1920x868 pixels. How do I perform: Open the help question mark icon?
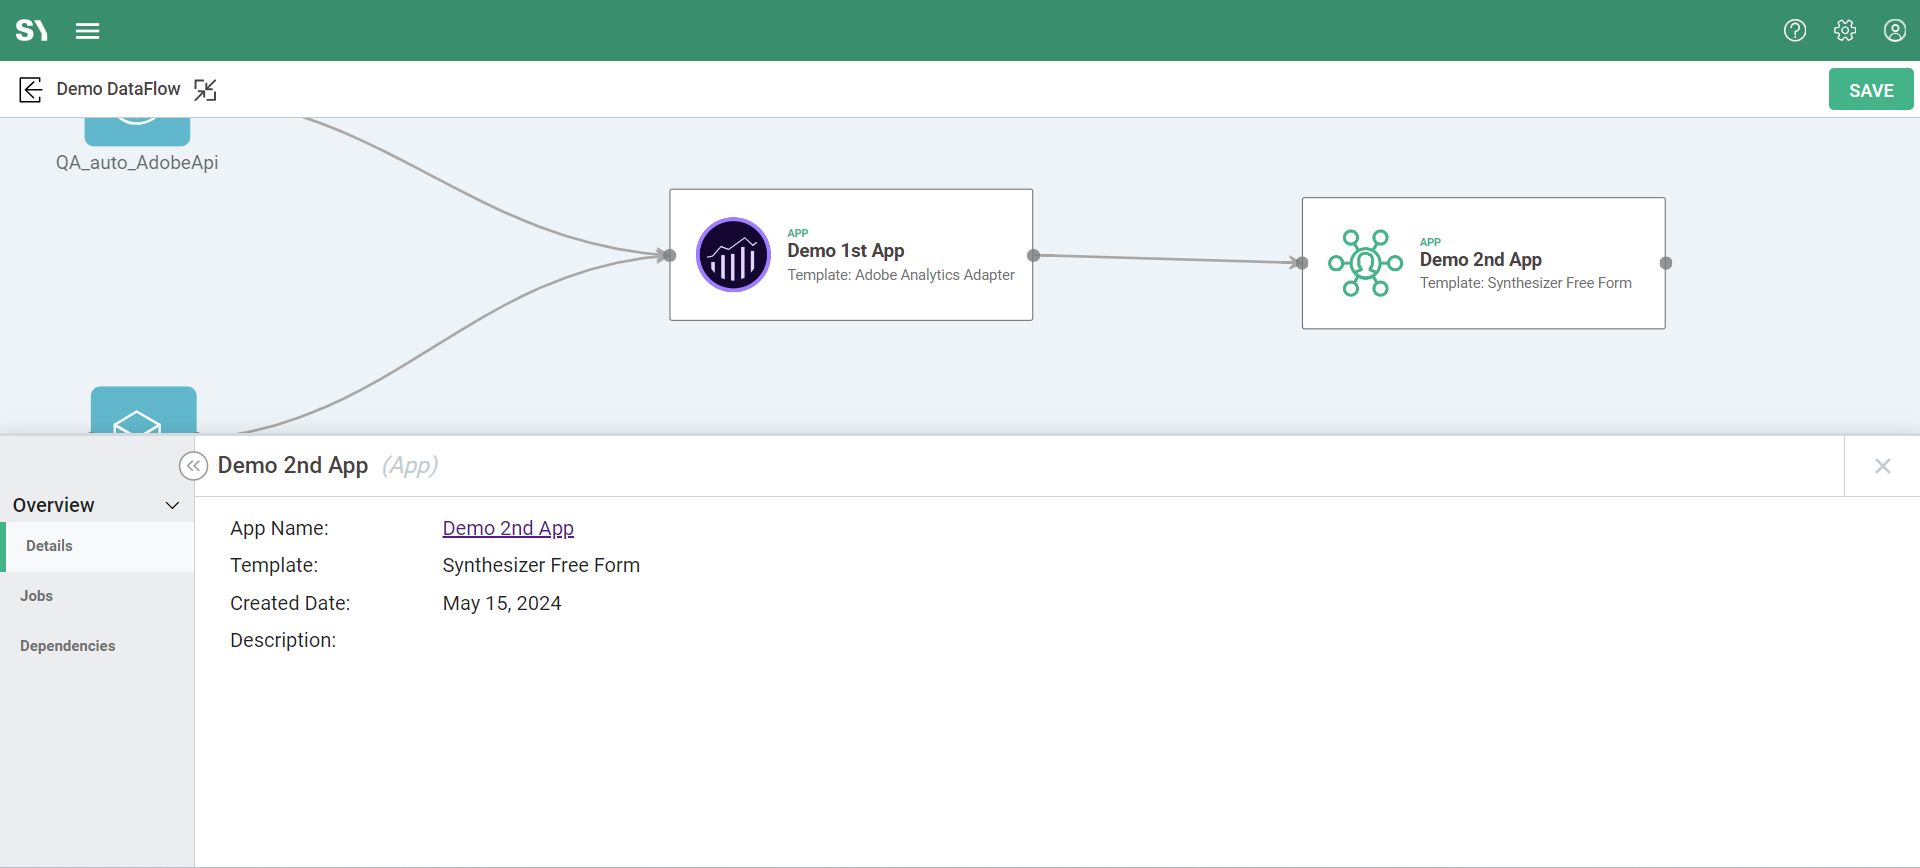[x=1795, y=31]
